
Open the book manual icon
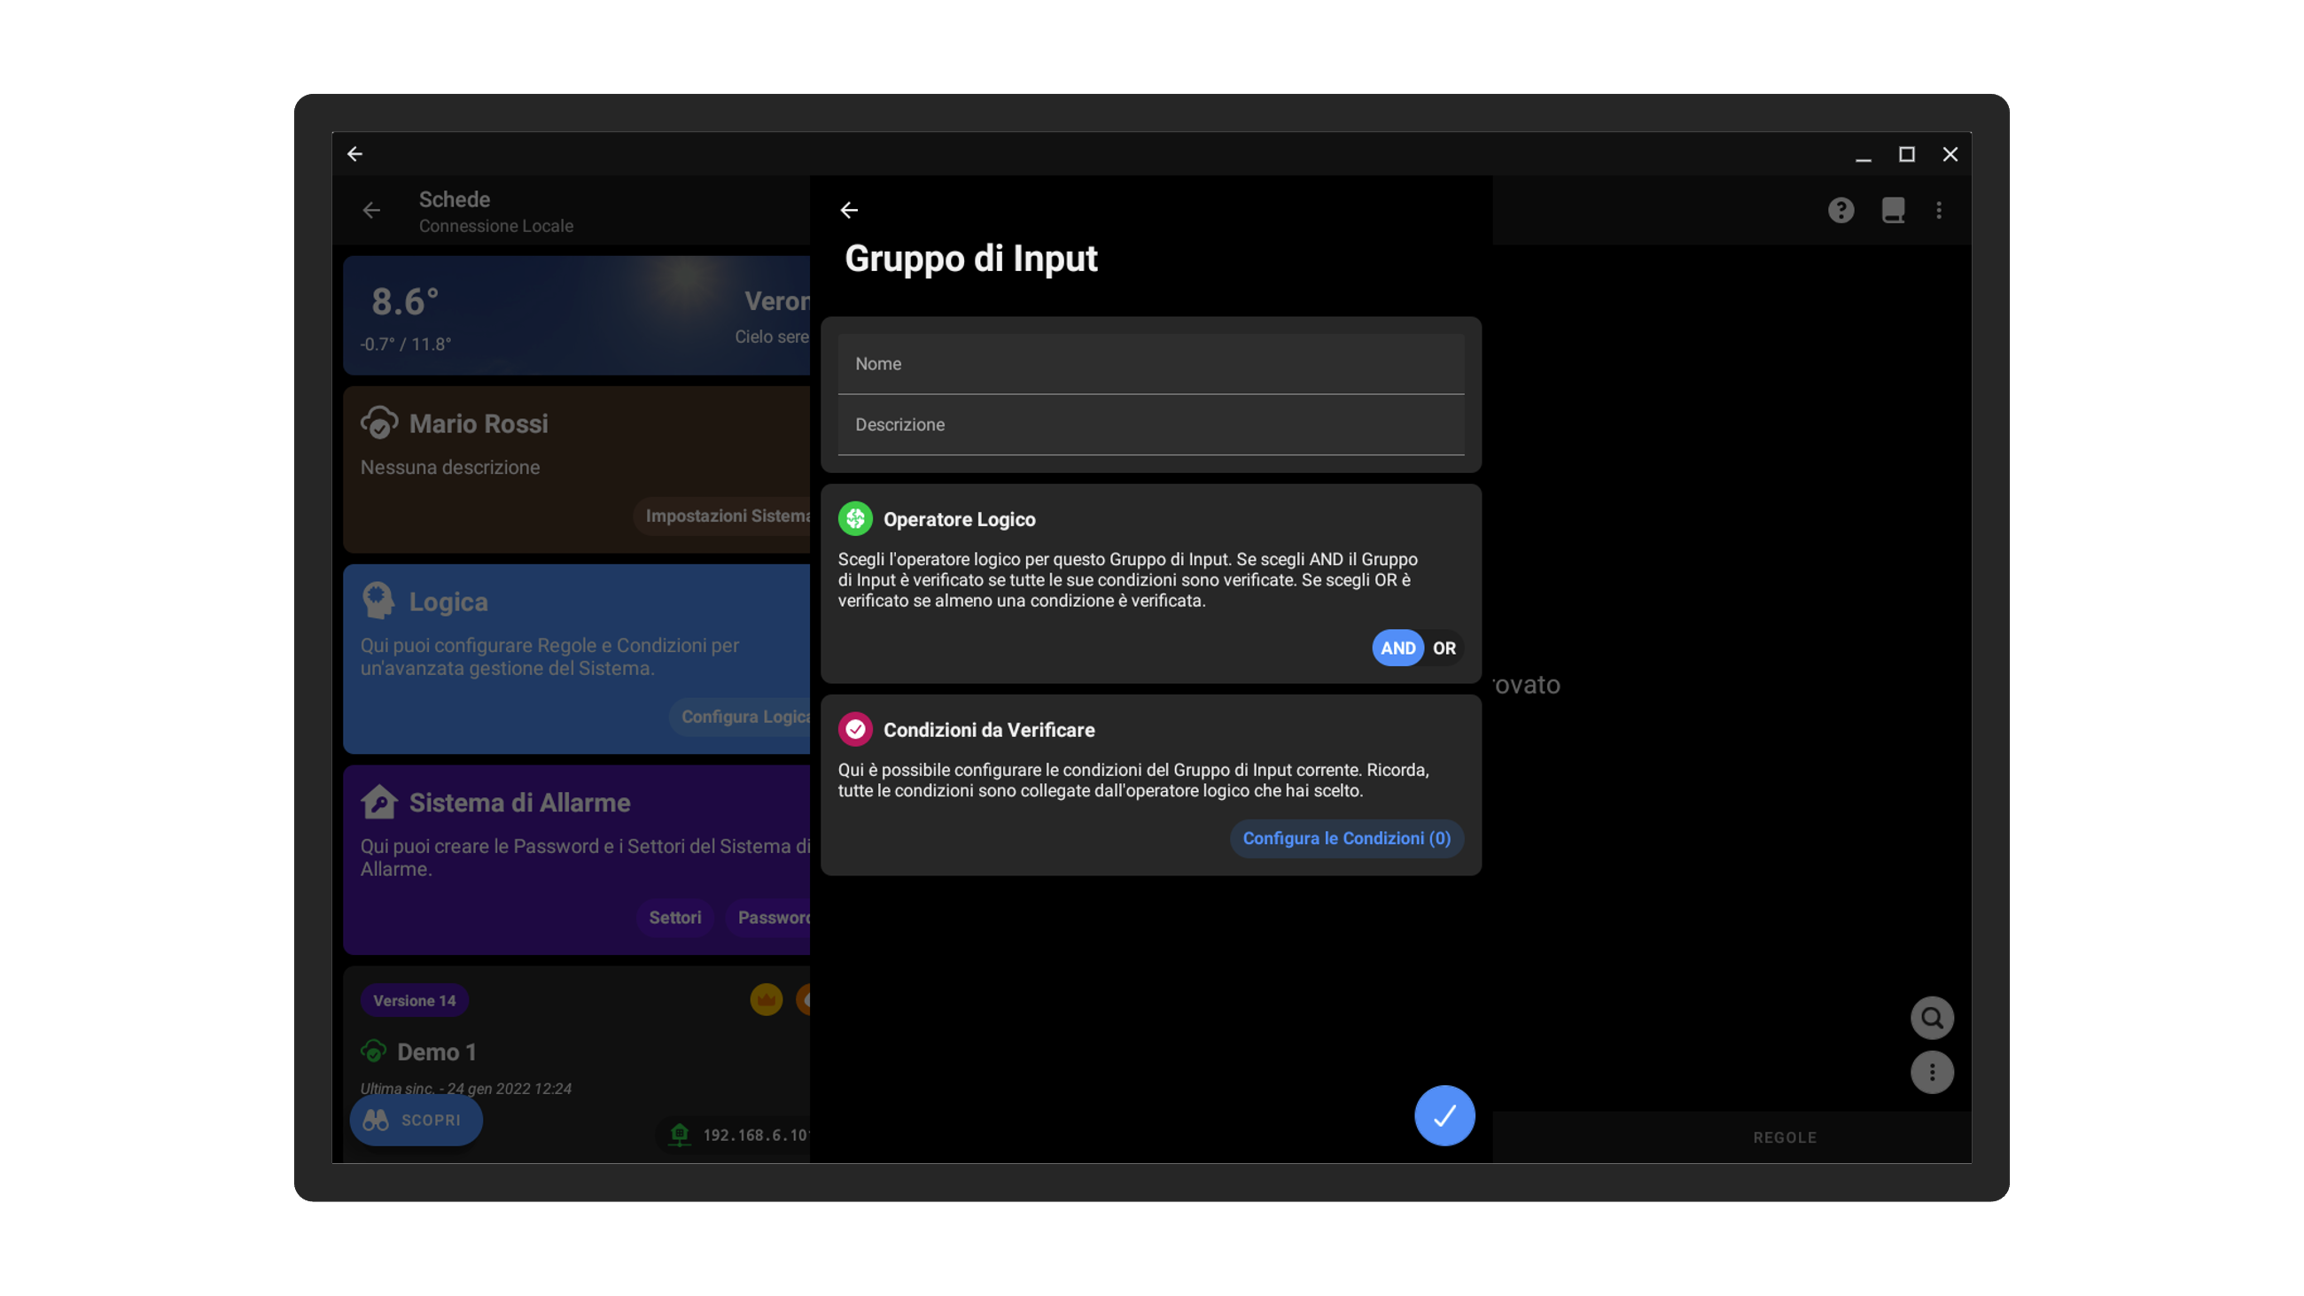[x=1892, y=210]
